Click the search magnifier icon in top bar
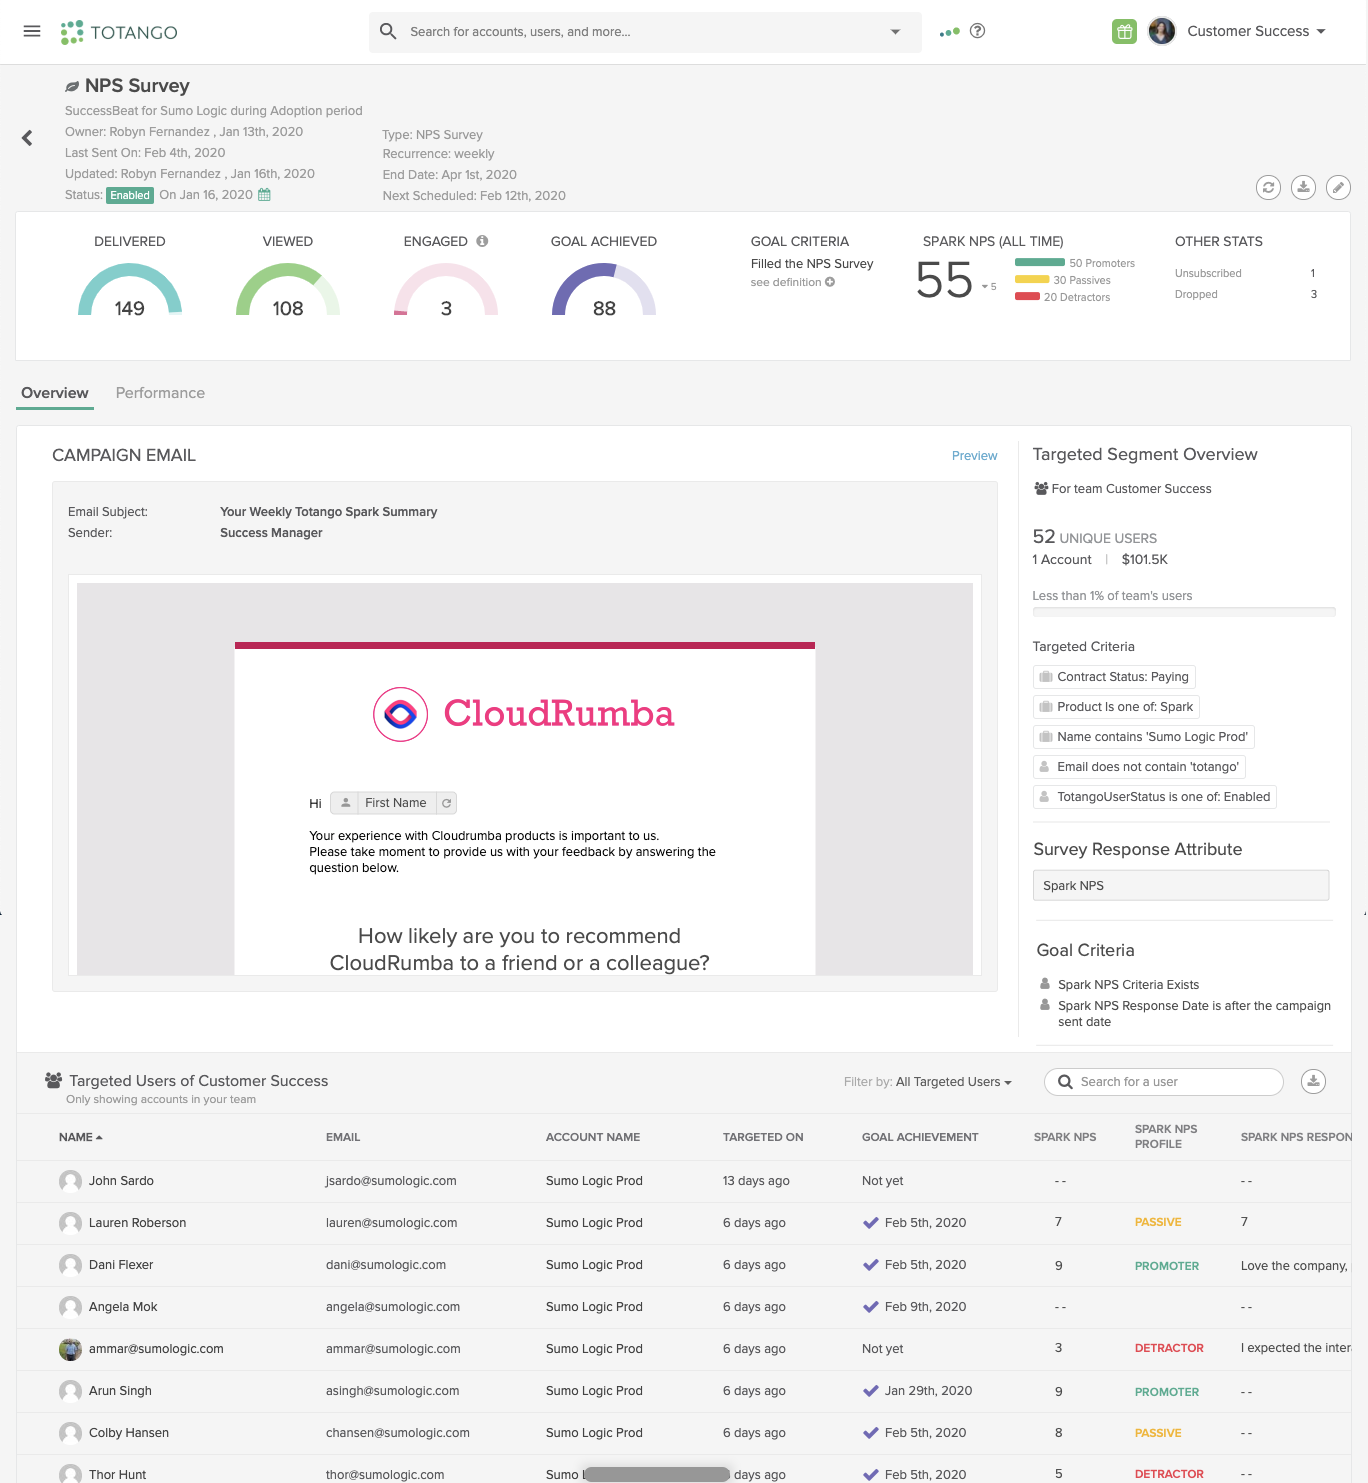The image size is (1368, 1483). 388,31
